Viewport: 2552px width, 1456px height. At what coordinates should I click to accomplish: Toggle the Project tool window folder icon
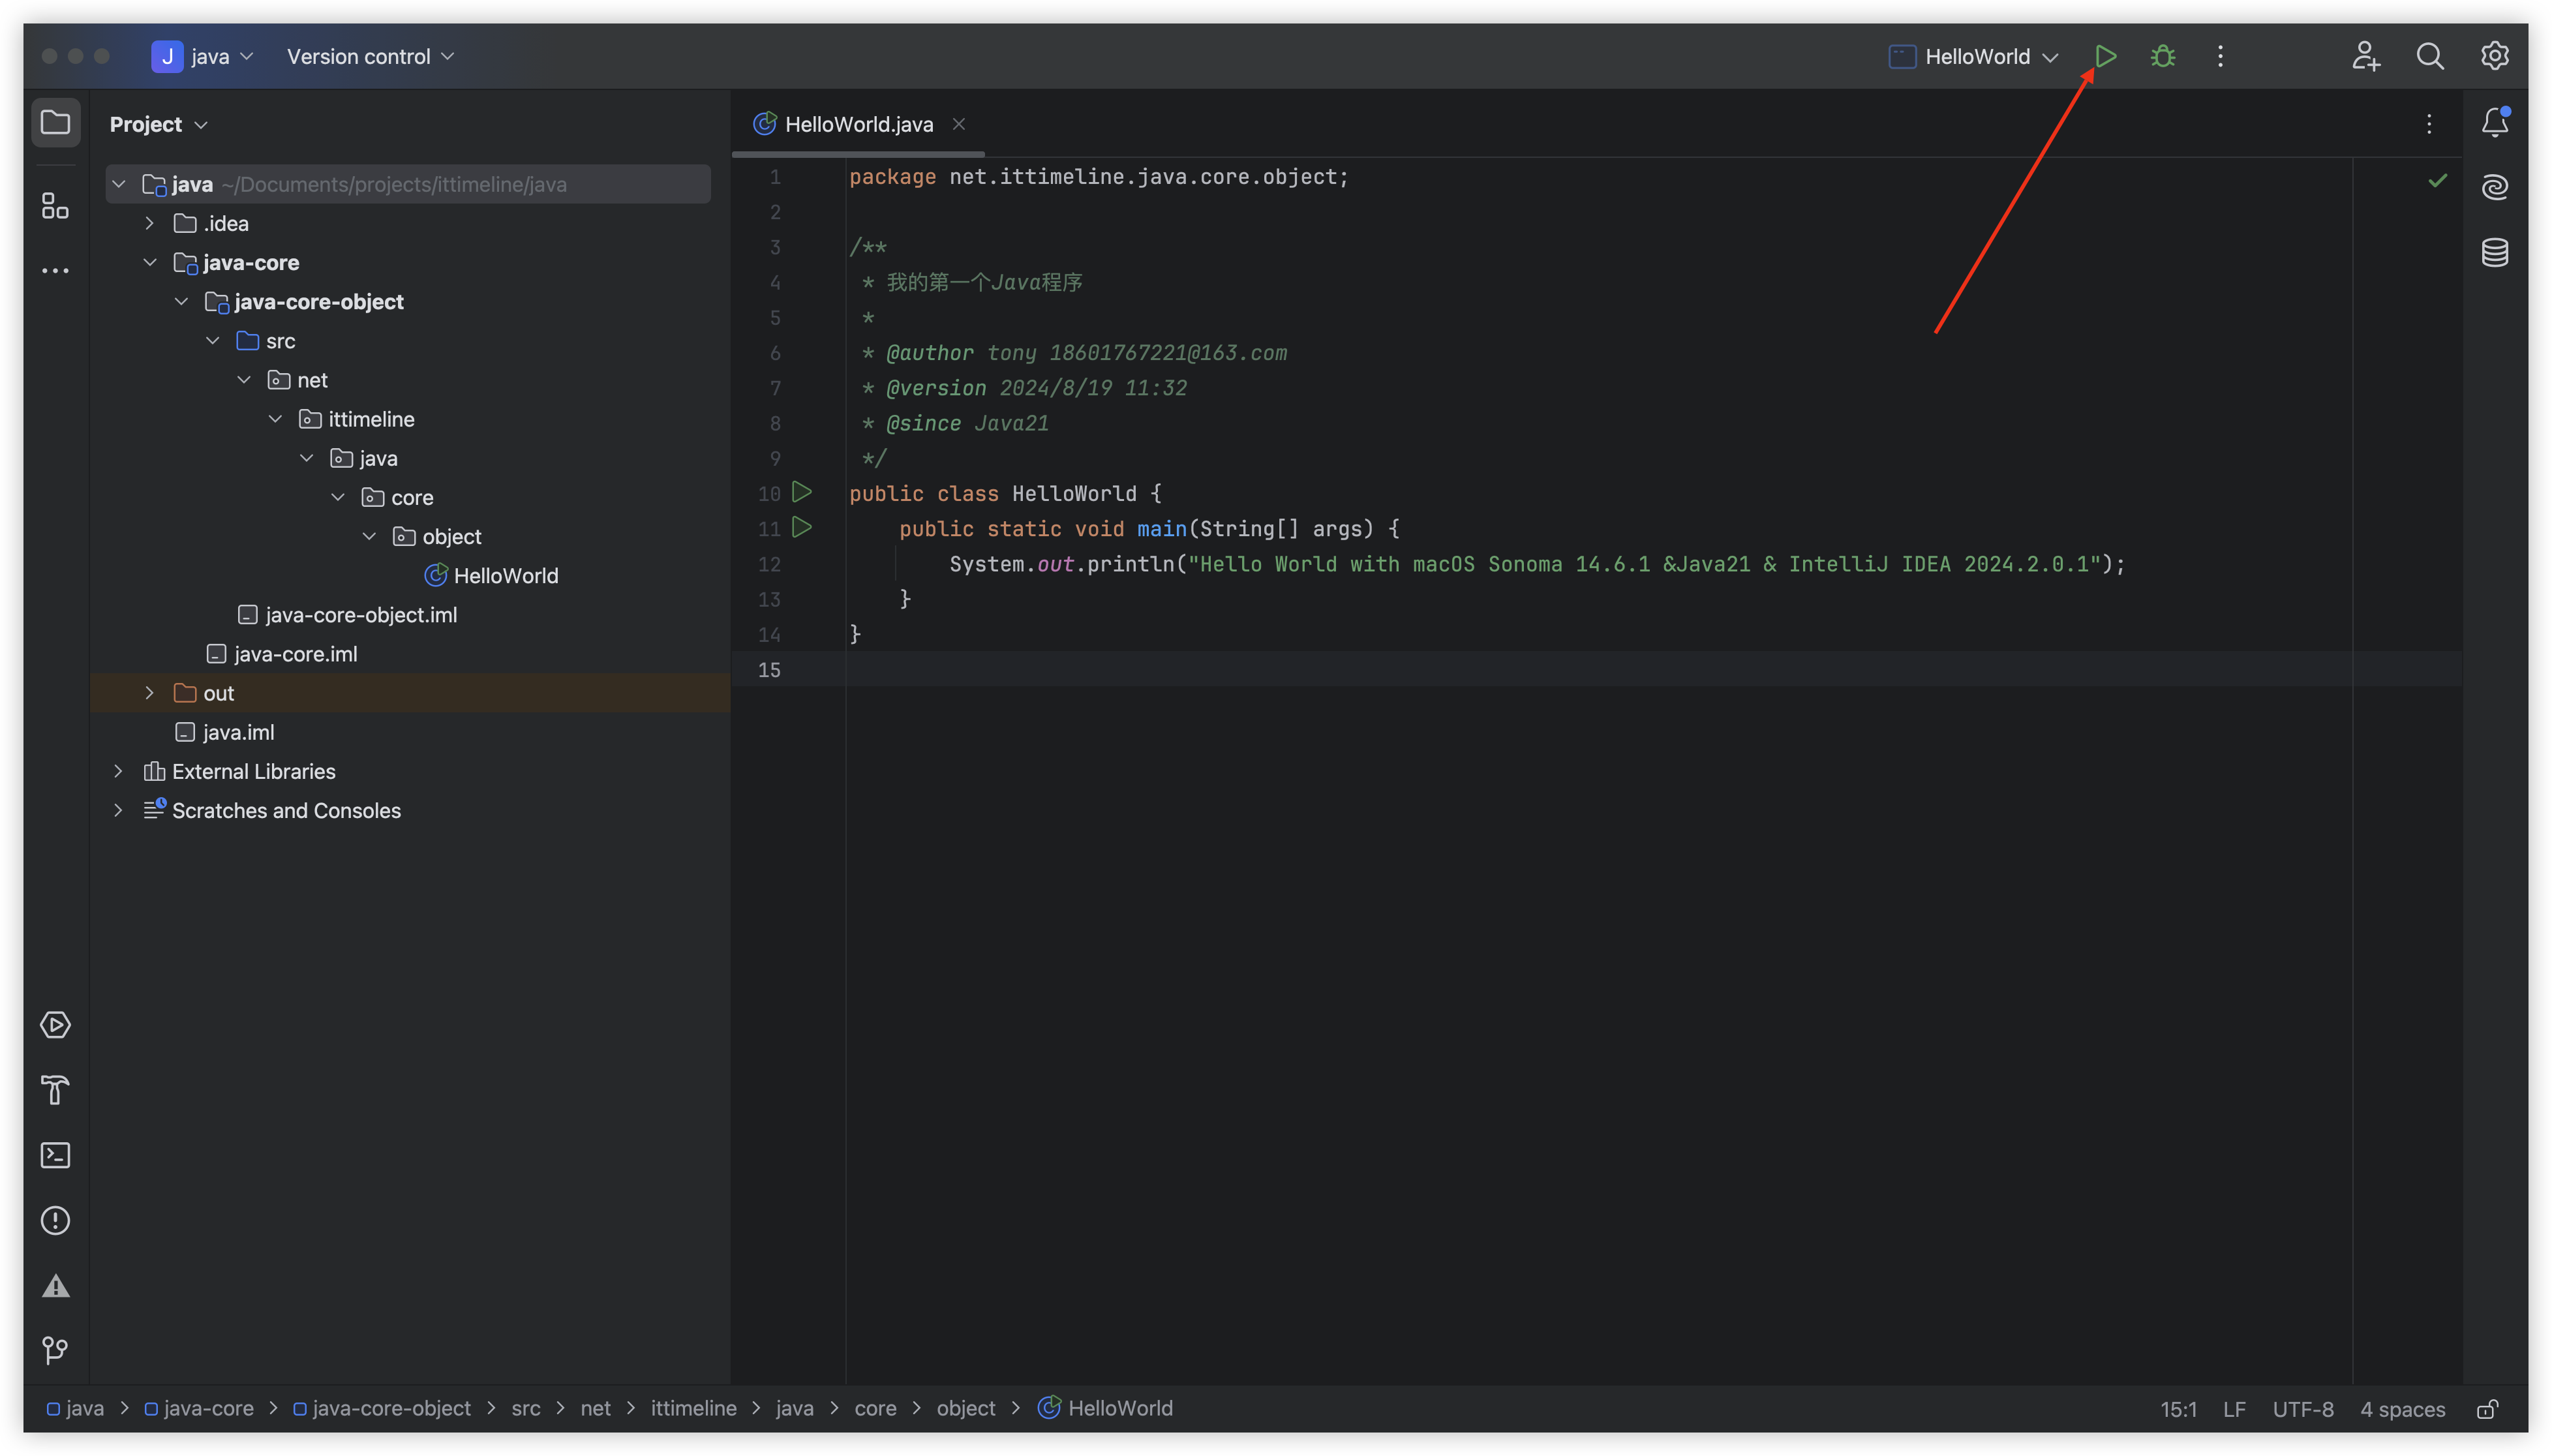point(55,123)
